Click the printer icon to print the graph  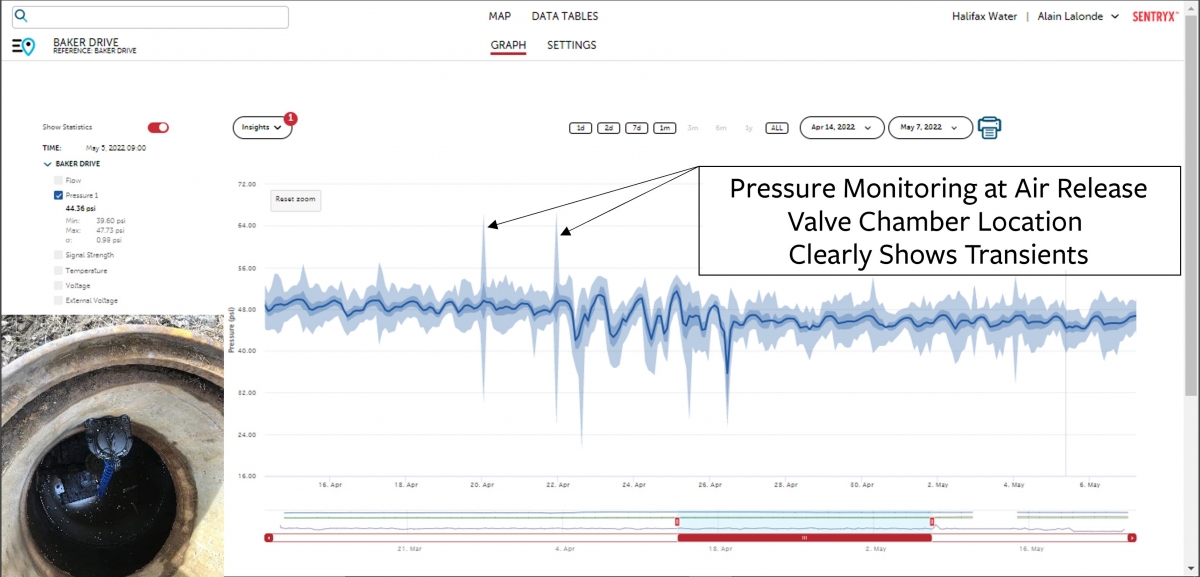990,127
